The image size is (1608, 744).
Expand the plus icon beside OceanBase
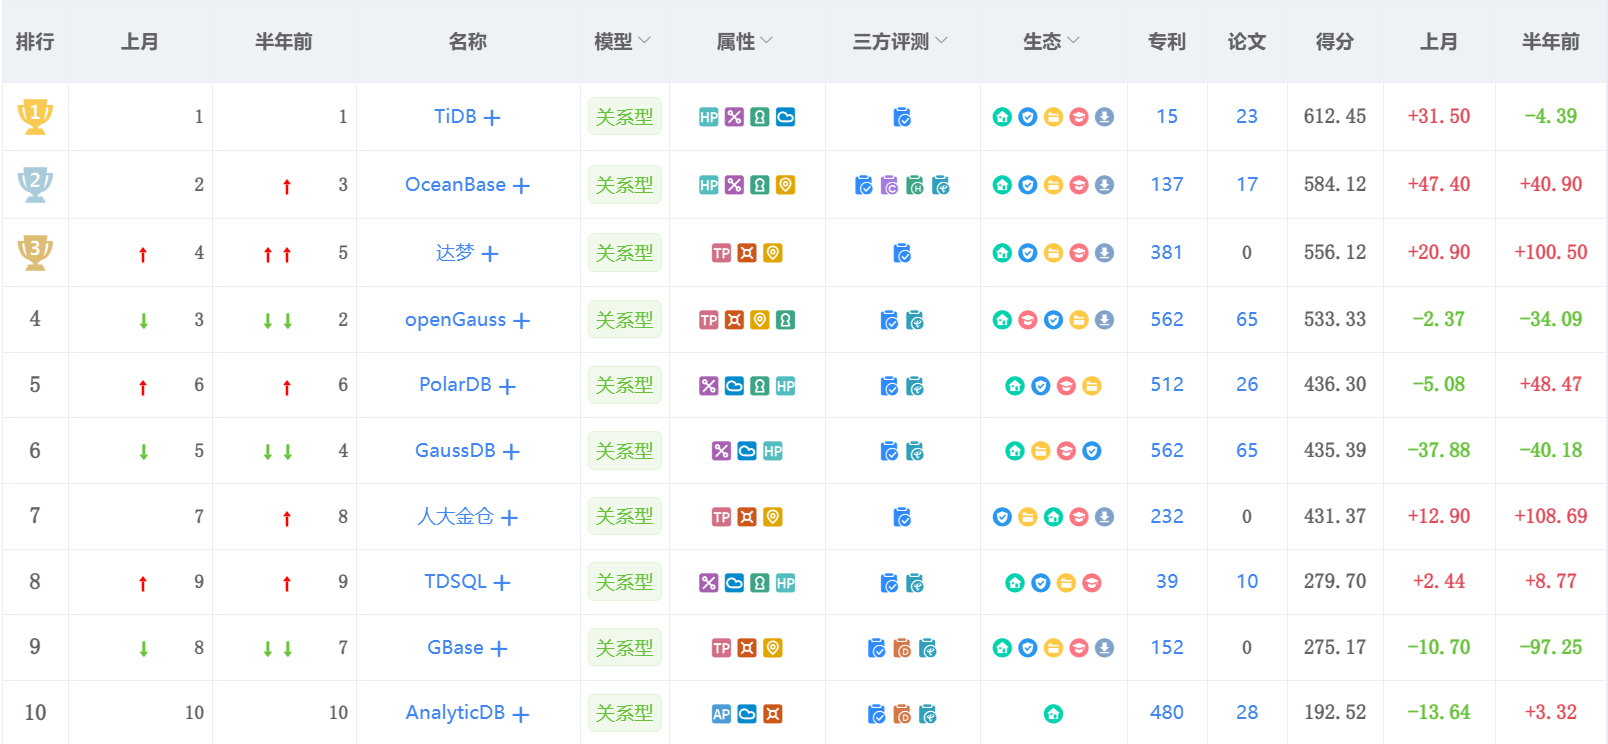point(521,186)
